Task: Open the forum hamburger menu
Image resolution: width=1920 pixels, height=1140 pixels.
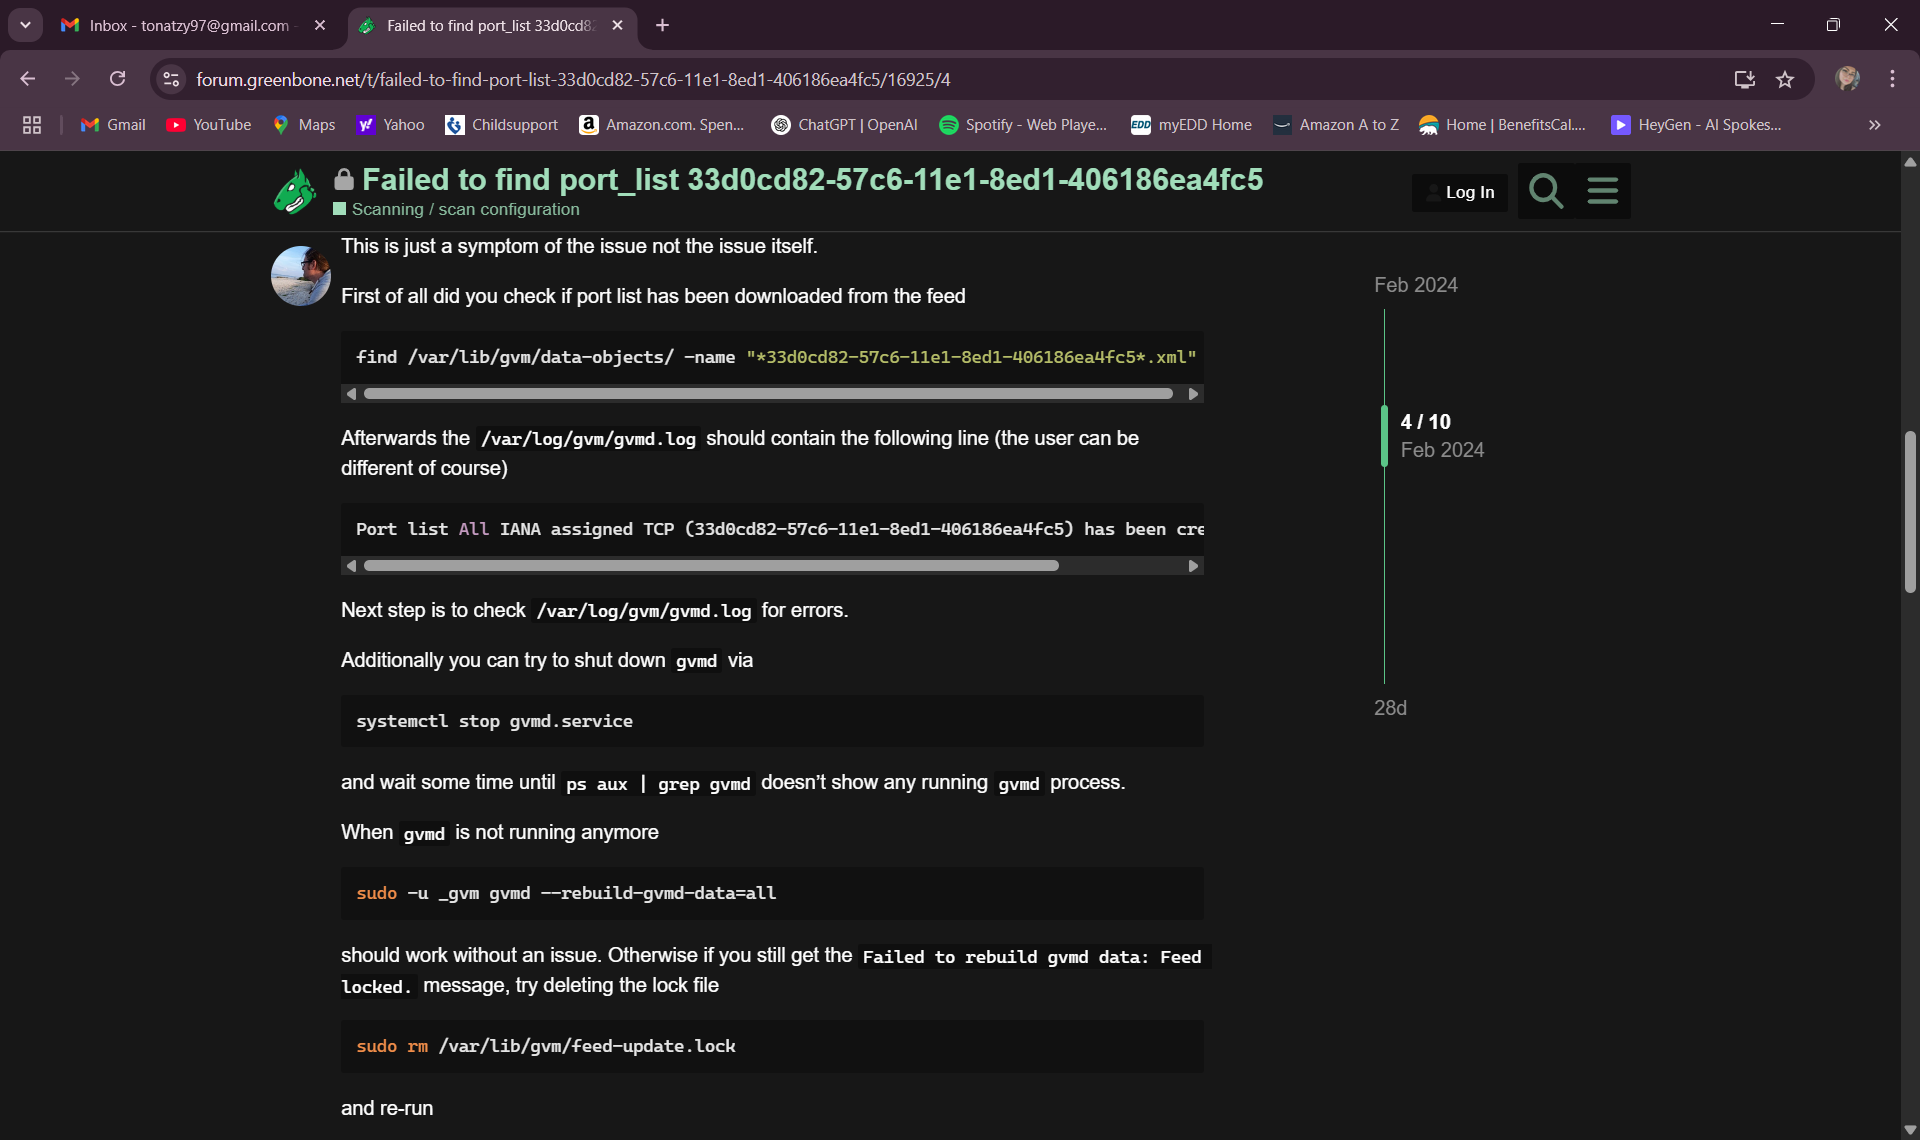Action: [x=1602, y=191]
